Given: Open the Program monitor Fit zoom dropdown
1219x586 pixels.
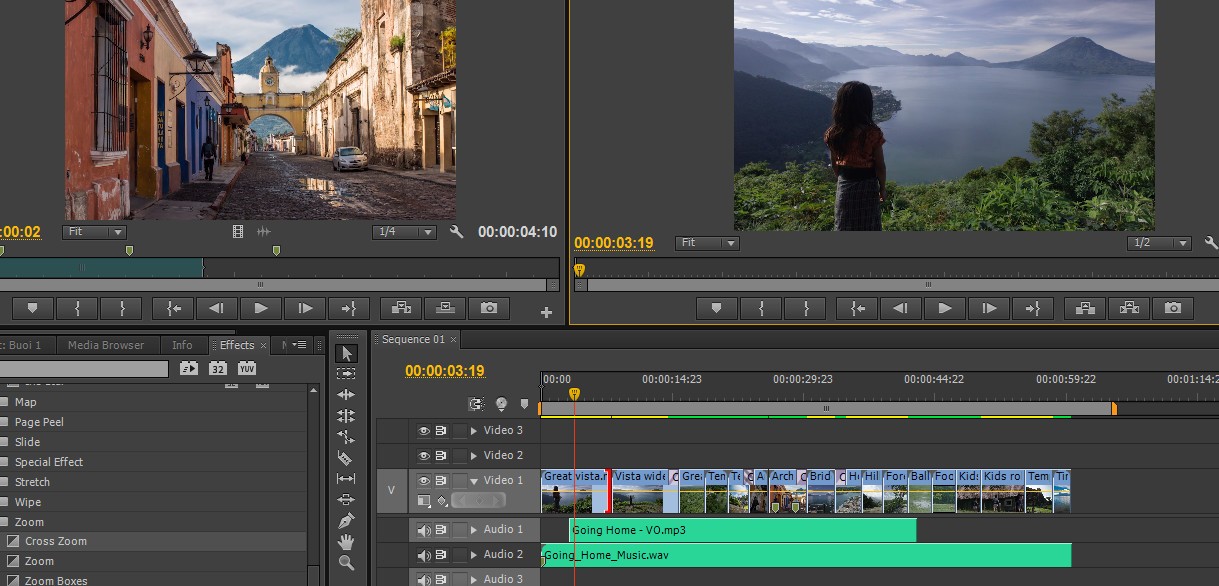Looking at the screenshot, I should [x=707, y=243].
